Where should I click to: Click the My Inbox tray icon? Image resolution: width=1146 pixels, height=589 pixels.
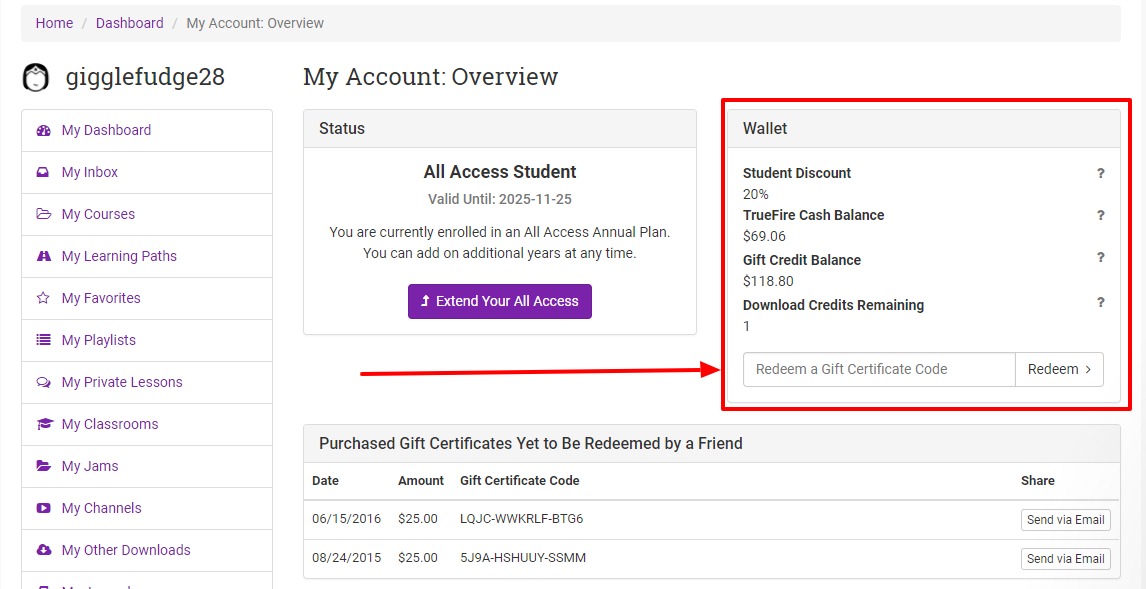(x=43, y=172)
